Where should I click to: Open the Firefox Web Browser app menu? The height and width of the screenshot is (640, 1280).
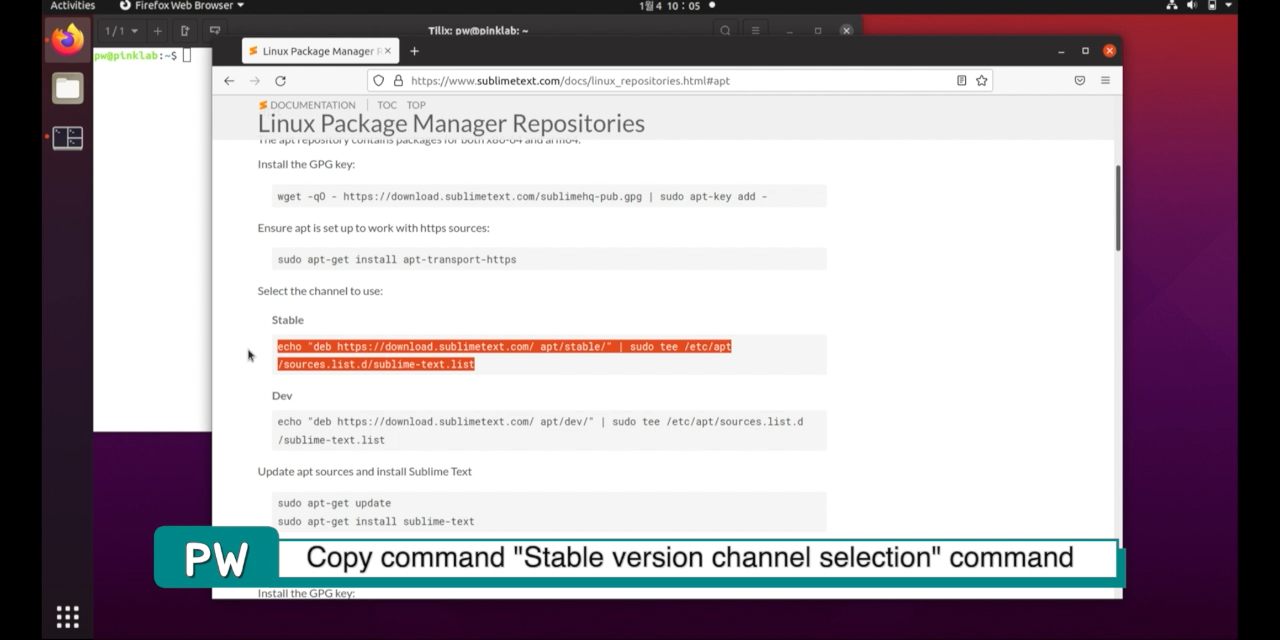click(182, 6)
